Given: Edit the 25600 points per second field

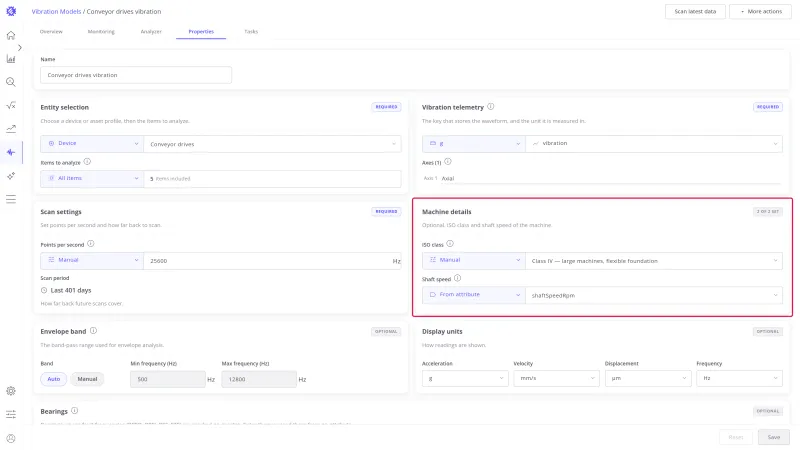Looking at the screenshot, I should (272, 261).
